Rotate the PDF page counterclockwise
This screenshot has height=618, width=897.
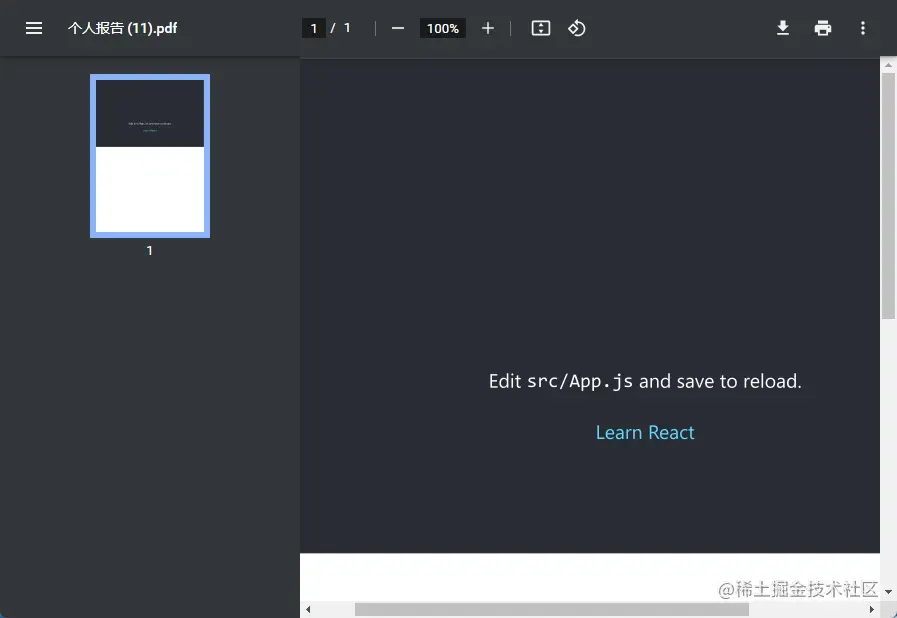coord(577,28)
